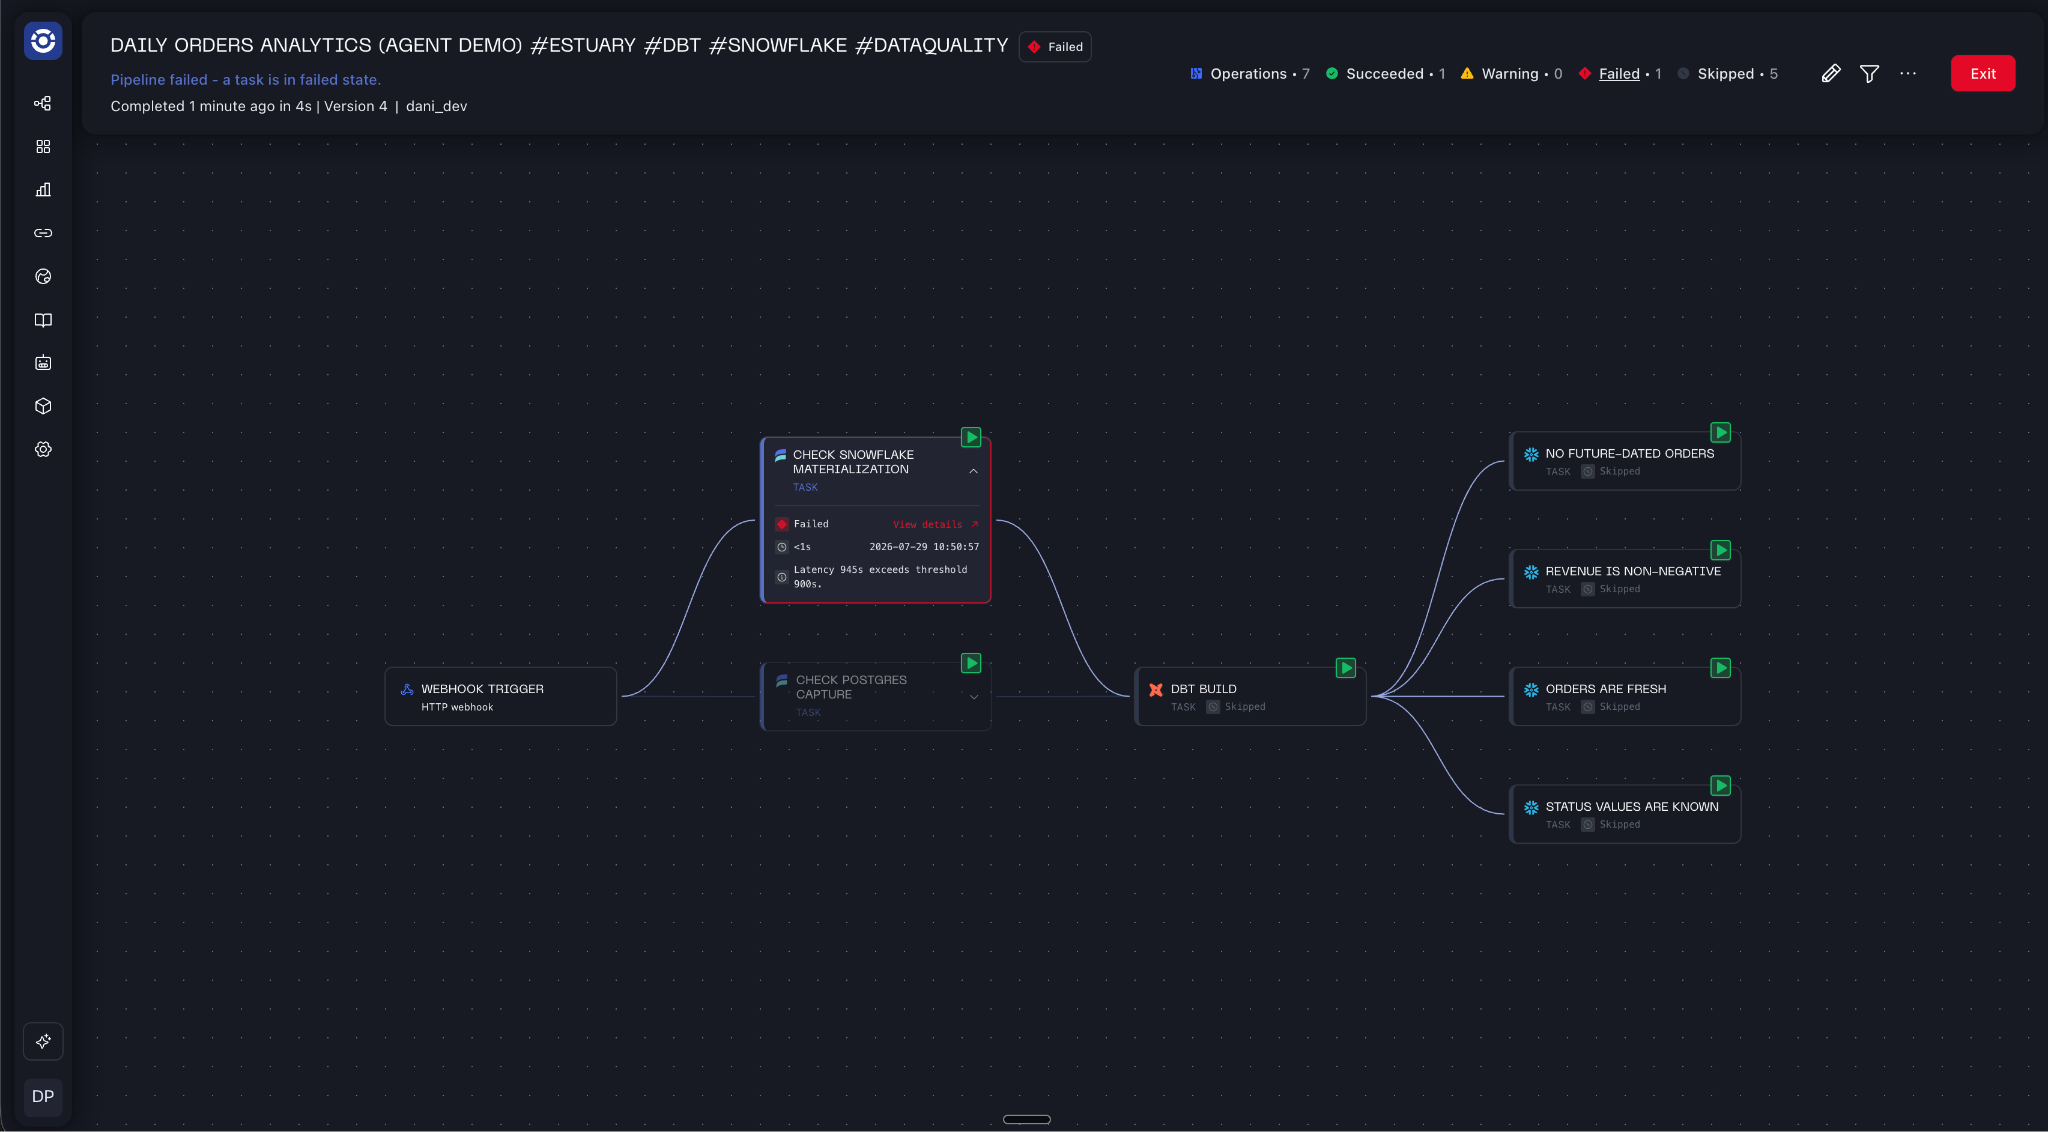Expand the Check Postgres Capture node

click(974, 697)
